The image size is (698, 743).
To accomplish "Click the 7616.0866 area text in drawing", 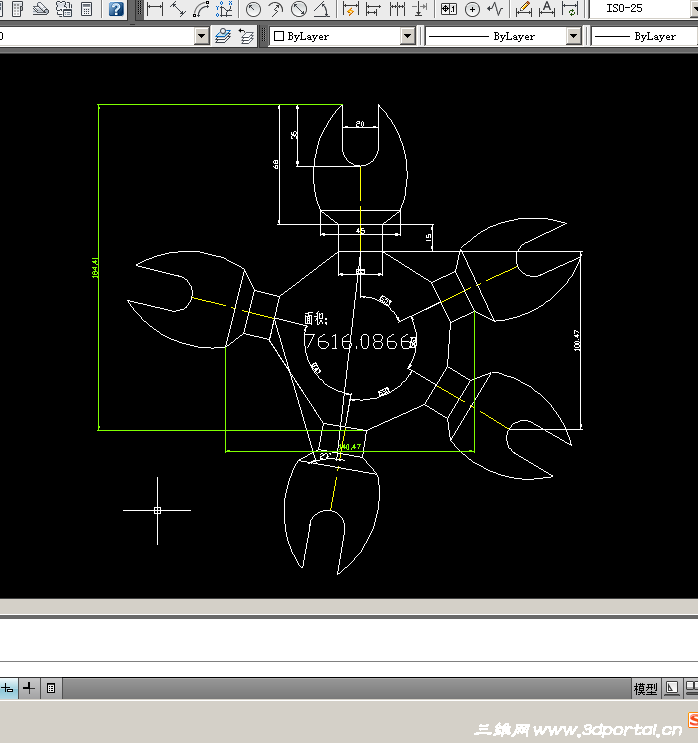I will point(360,342).
